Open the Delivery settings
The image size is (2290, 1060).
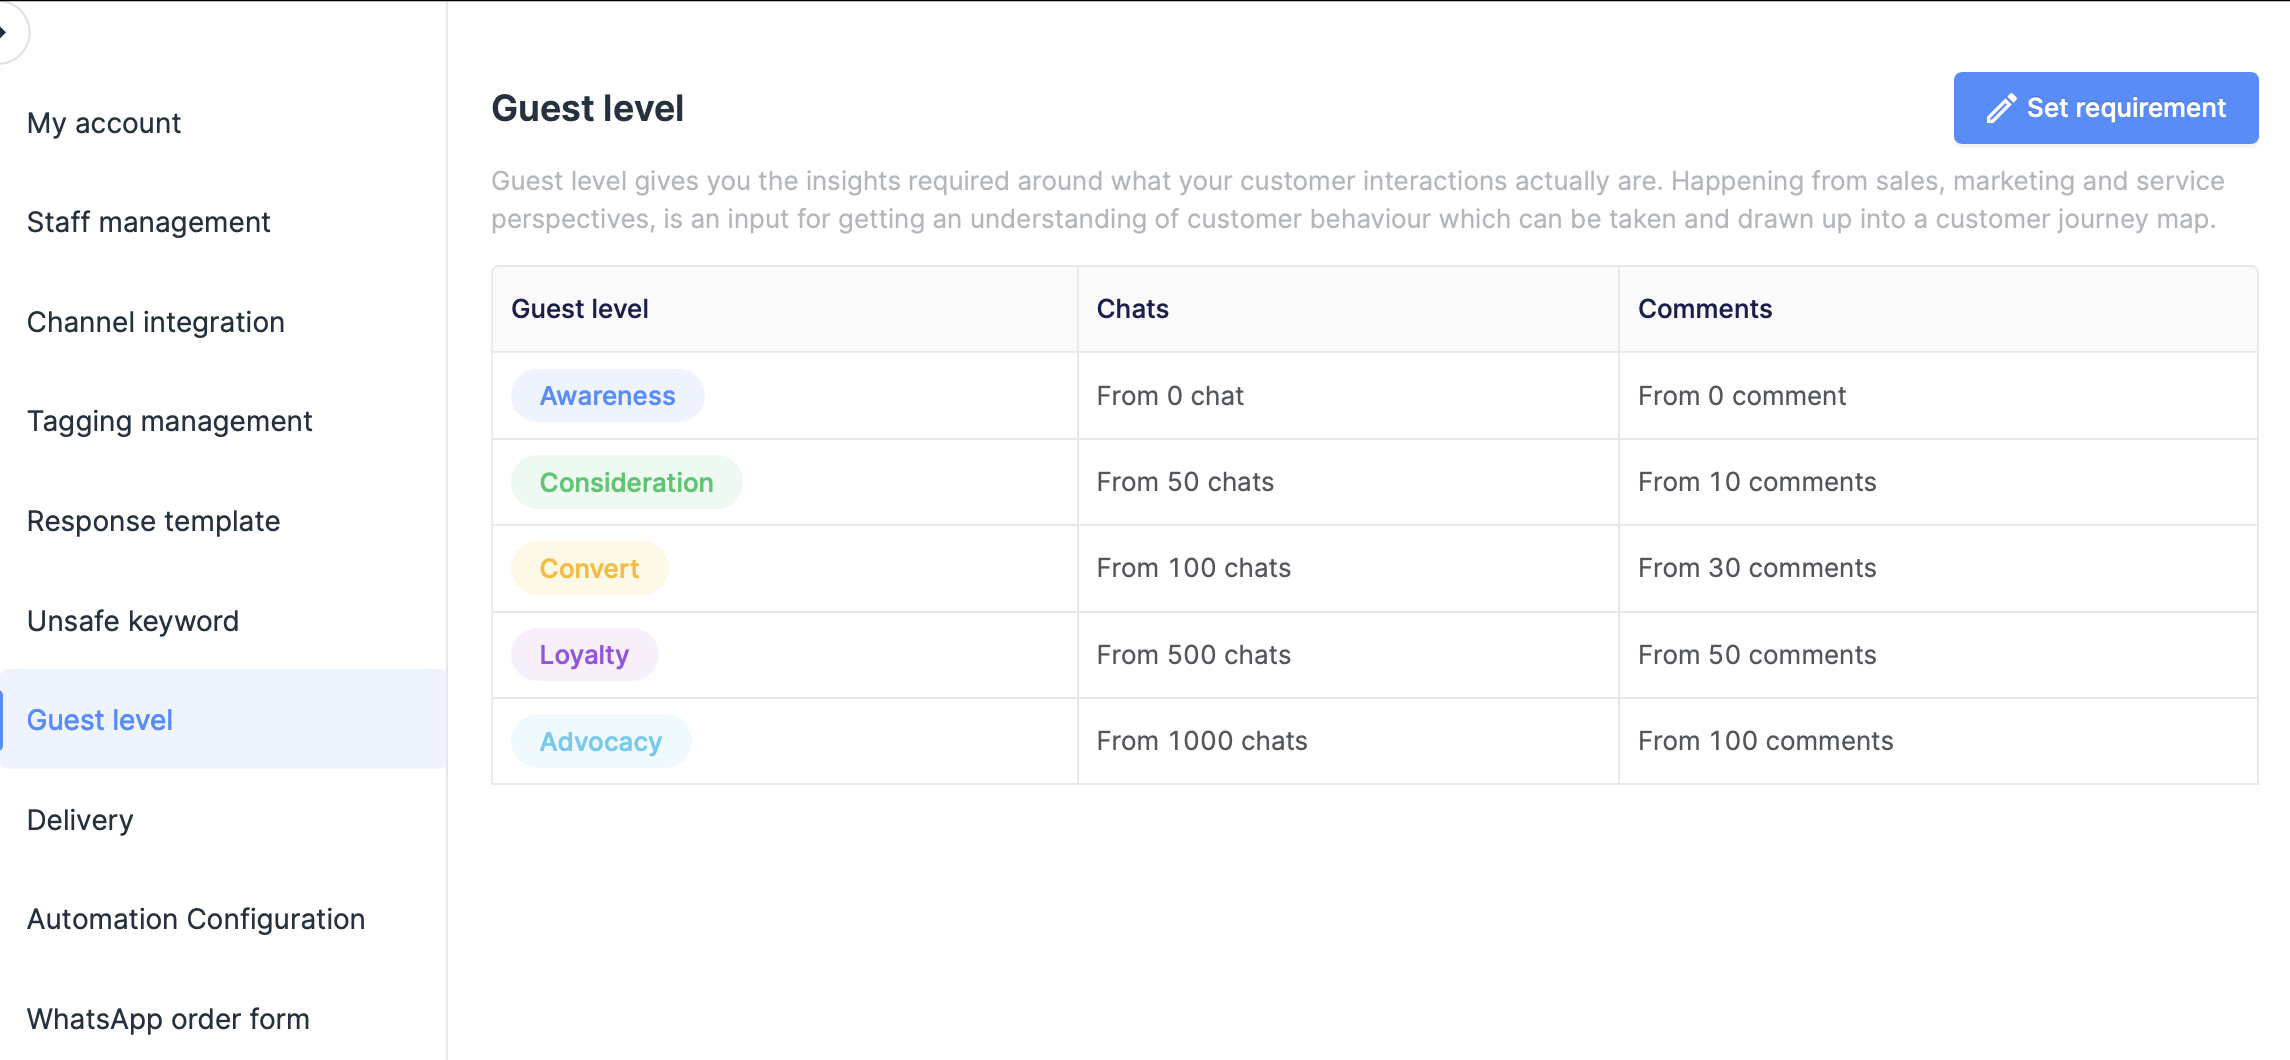pos(80,820)
